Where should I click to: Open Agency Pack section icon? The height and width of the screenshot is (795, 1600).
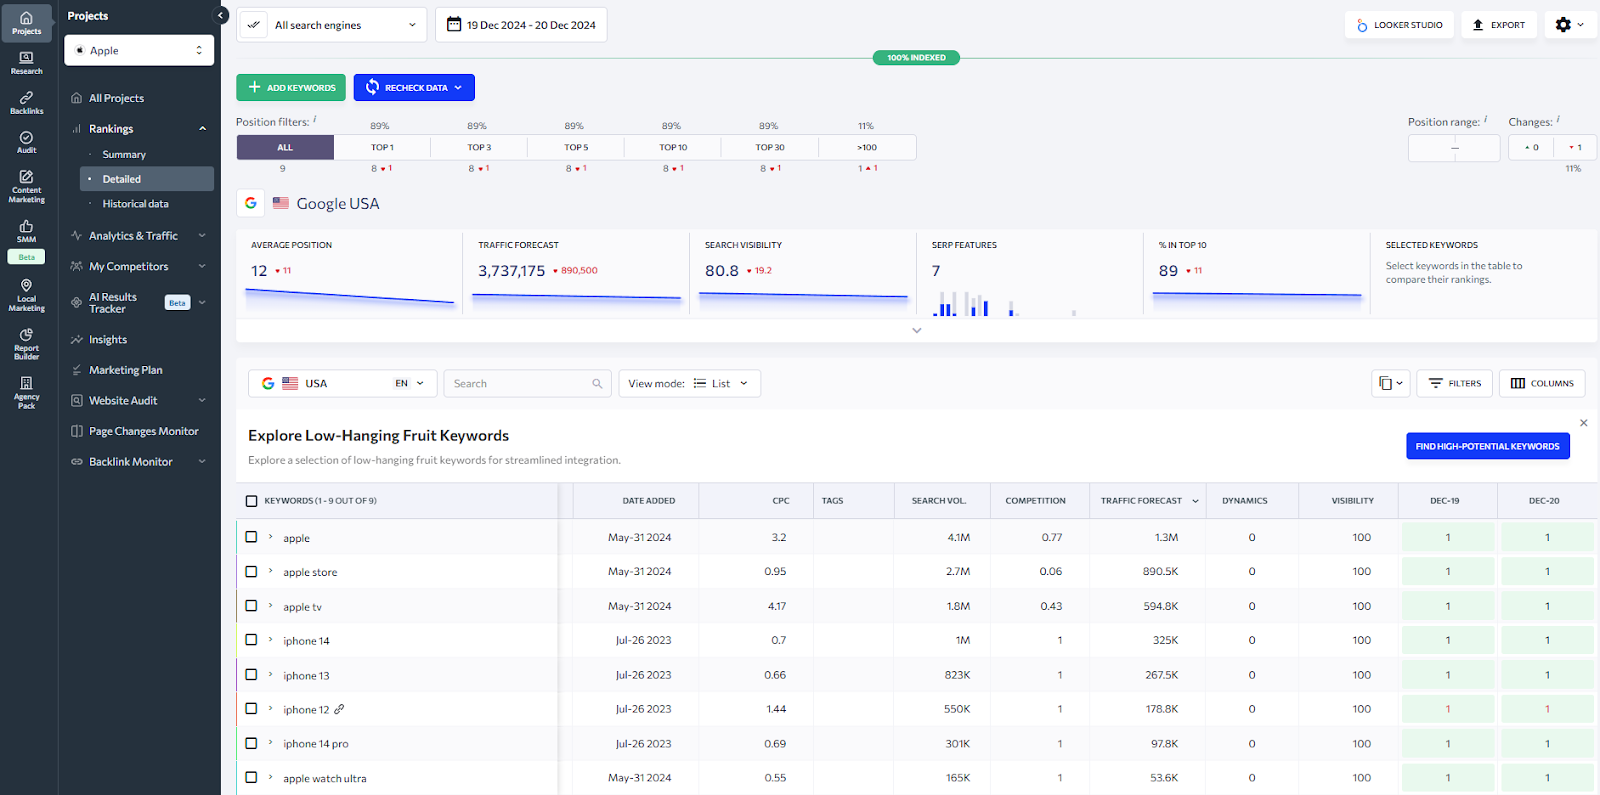pos(26,392)
